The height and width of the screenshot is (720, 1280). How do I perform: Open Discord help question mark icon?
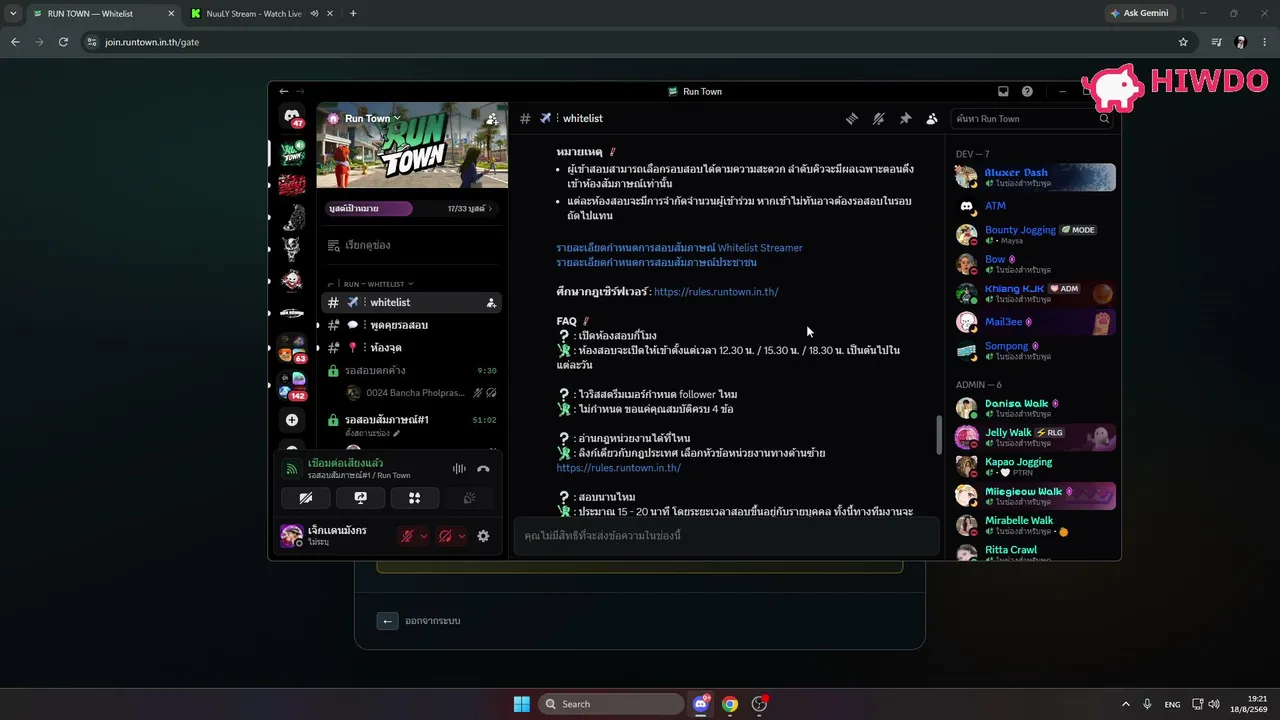(x=1027, y=91)
